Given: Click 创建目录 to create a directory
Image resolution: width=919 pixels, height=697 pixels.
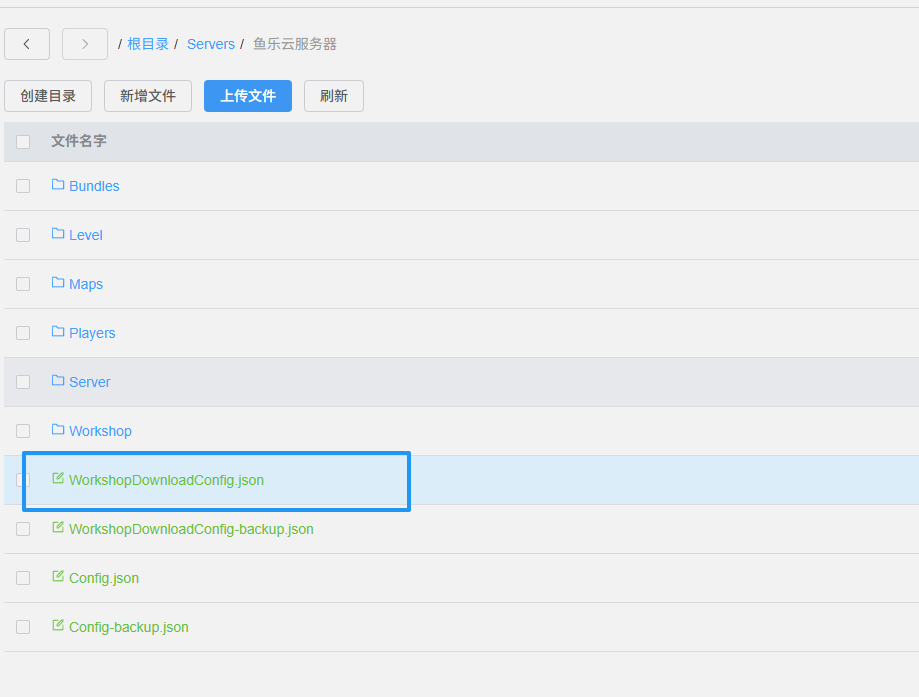Looking at the screenshot, I should 48,96.
